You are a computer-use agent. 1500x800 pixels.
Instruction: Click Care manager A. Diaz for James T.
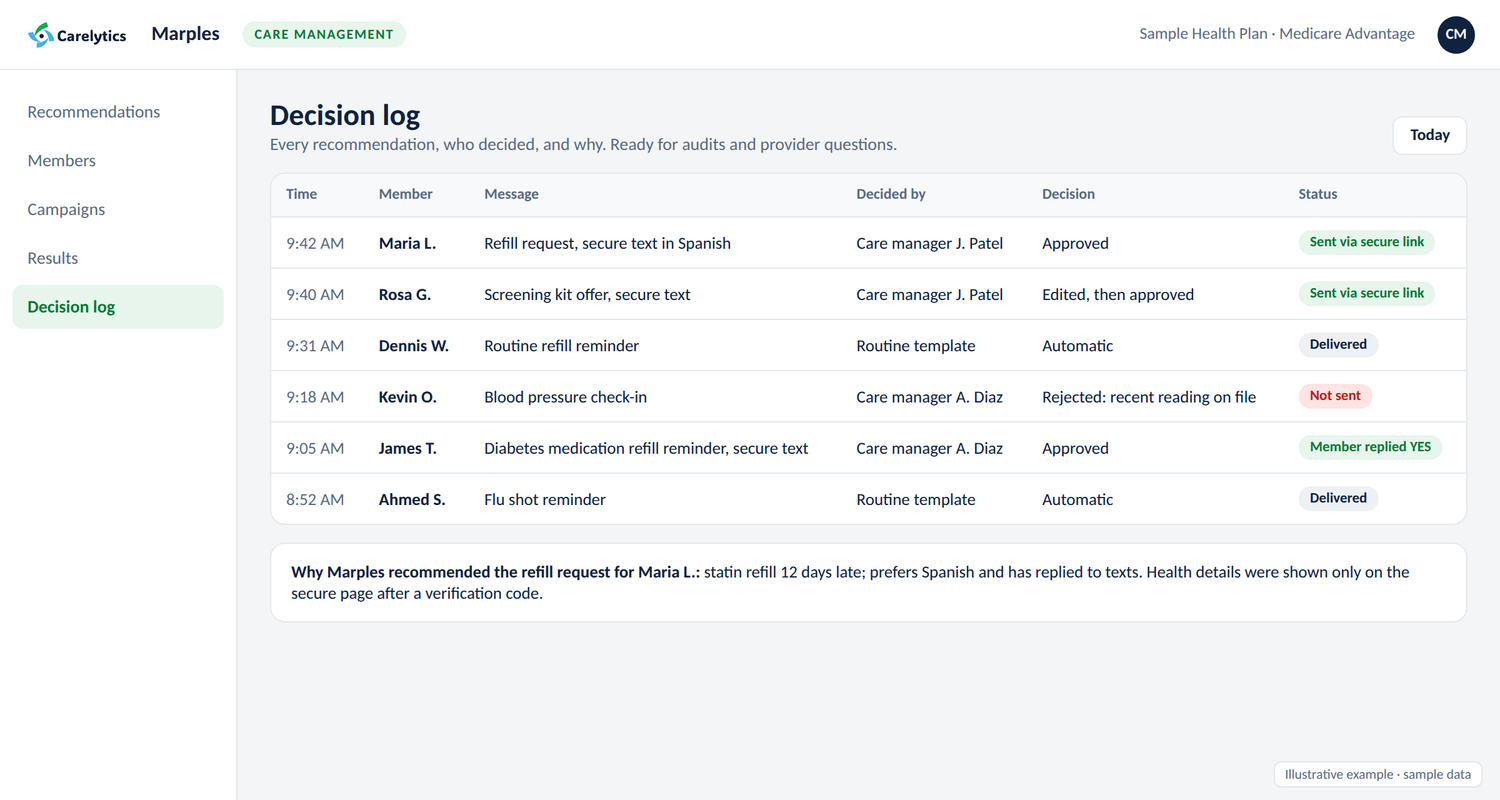point(929,448)
